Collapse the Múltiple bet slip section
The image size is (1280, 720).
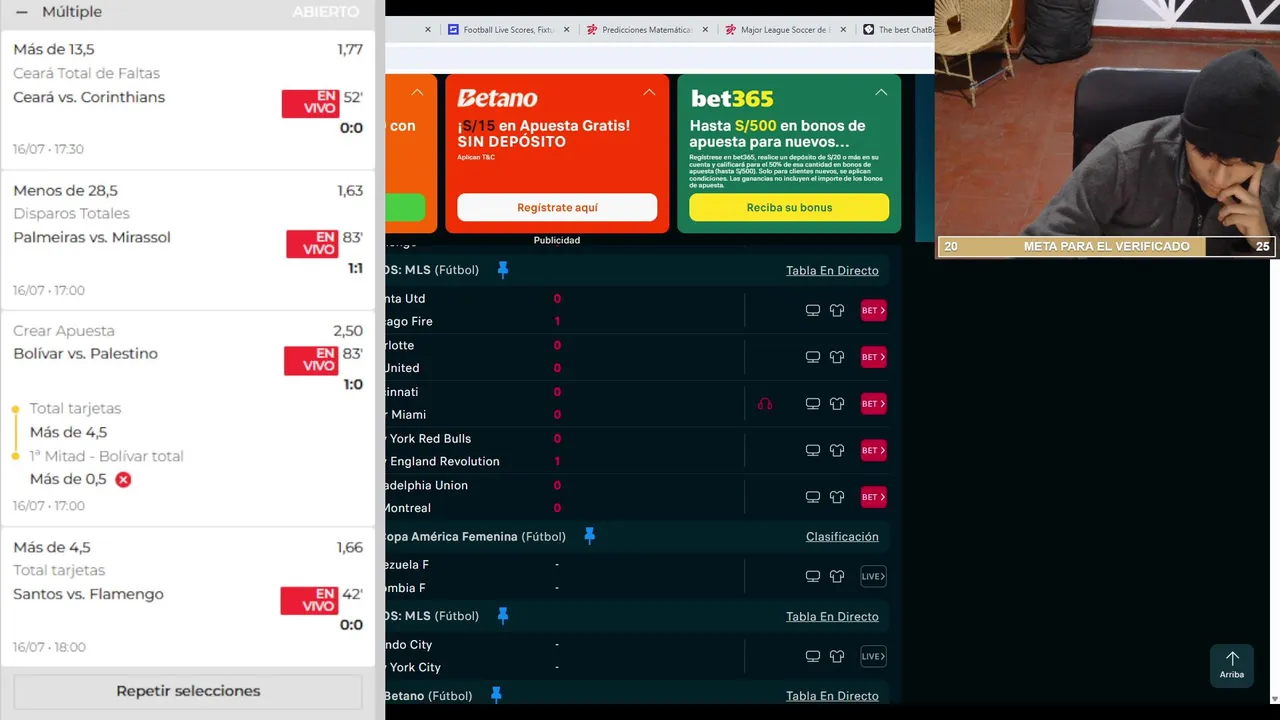[21, 12]
